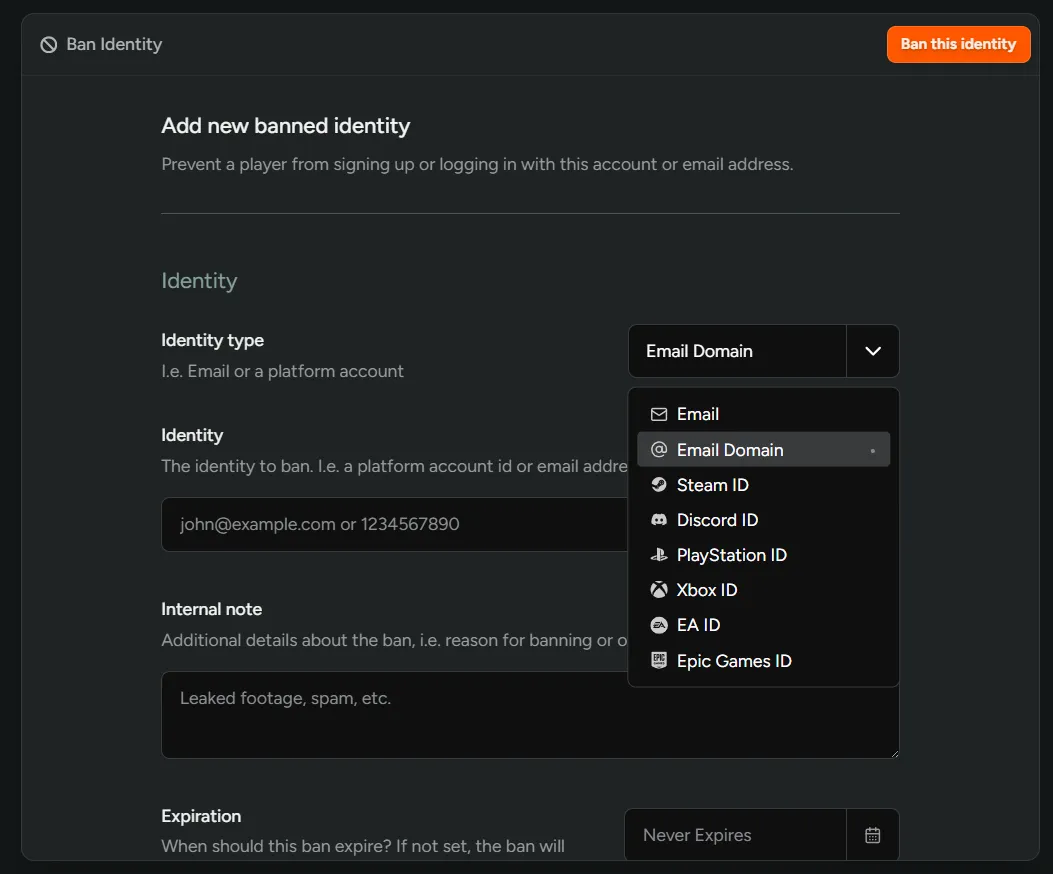
Task: Collapse the Identity type chevron arrow
Action: pos(872,351)
